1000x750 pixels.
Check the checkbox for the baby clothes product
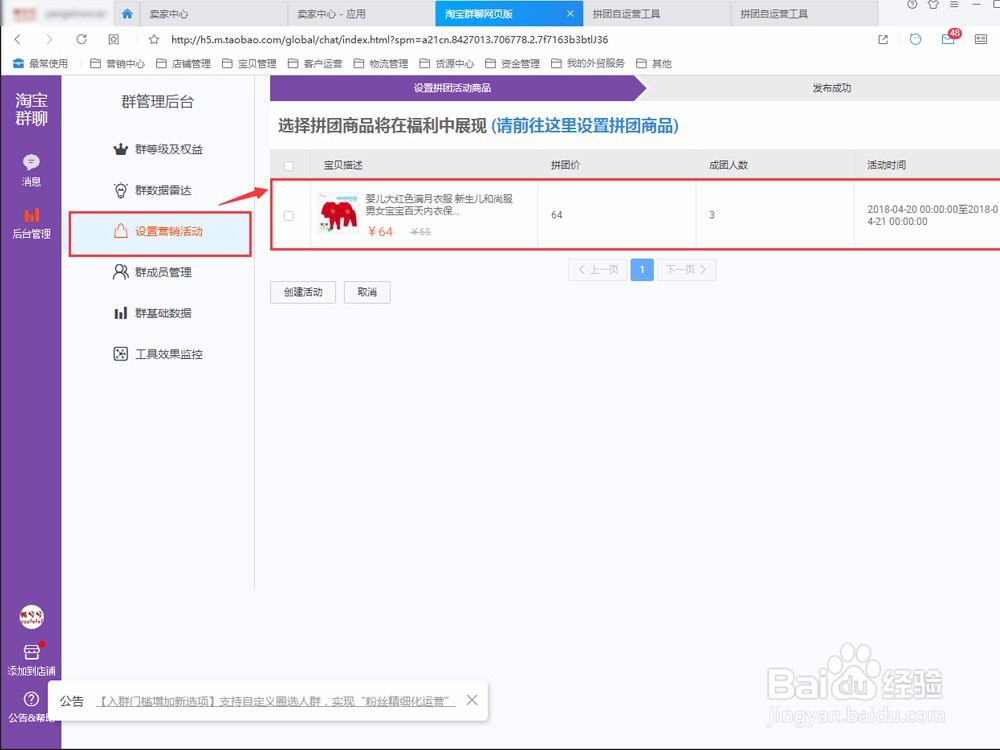(287, 214)
